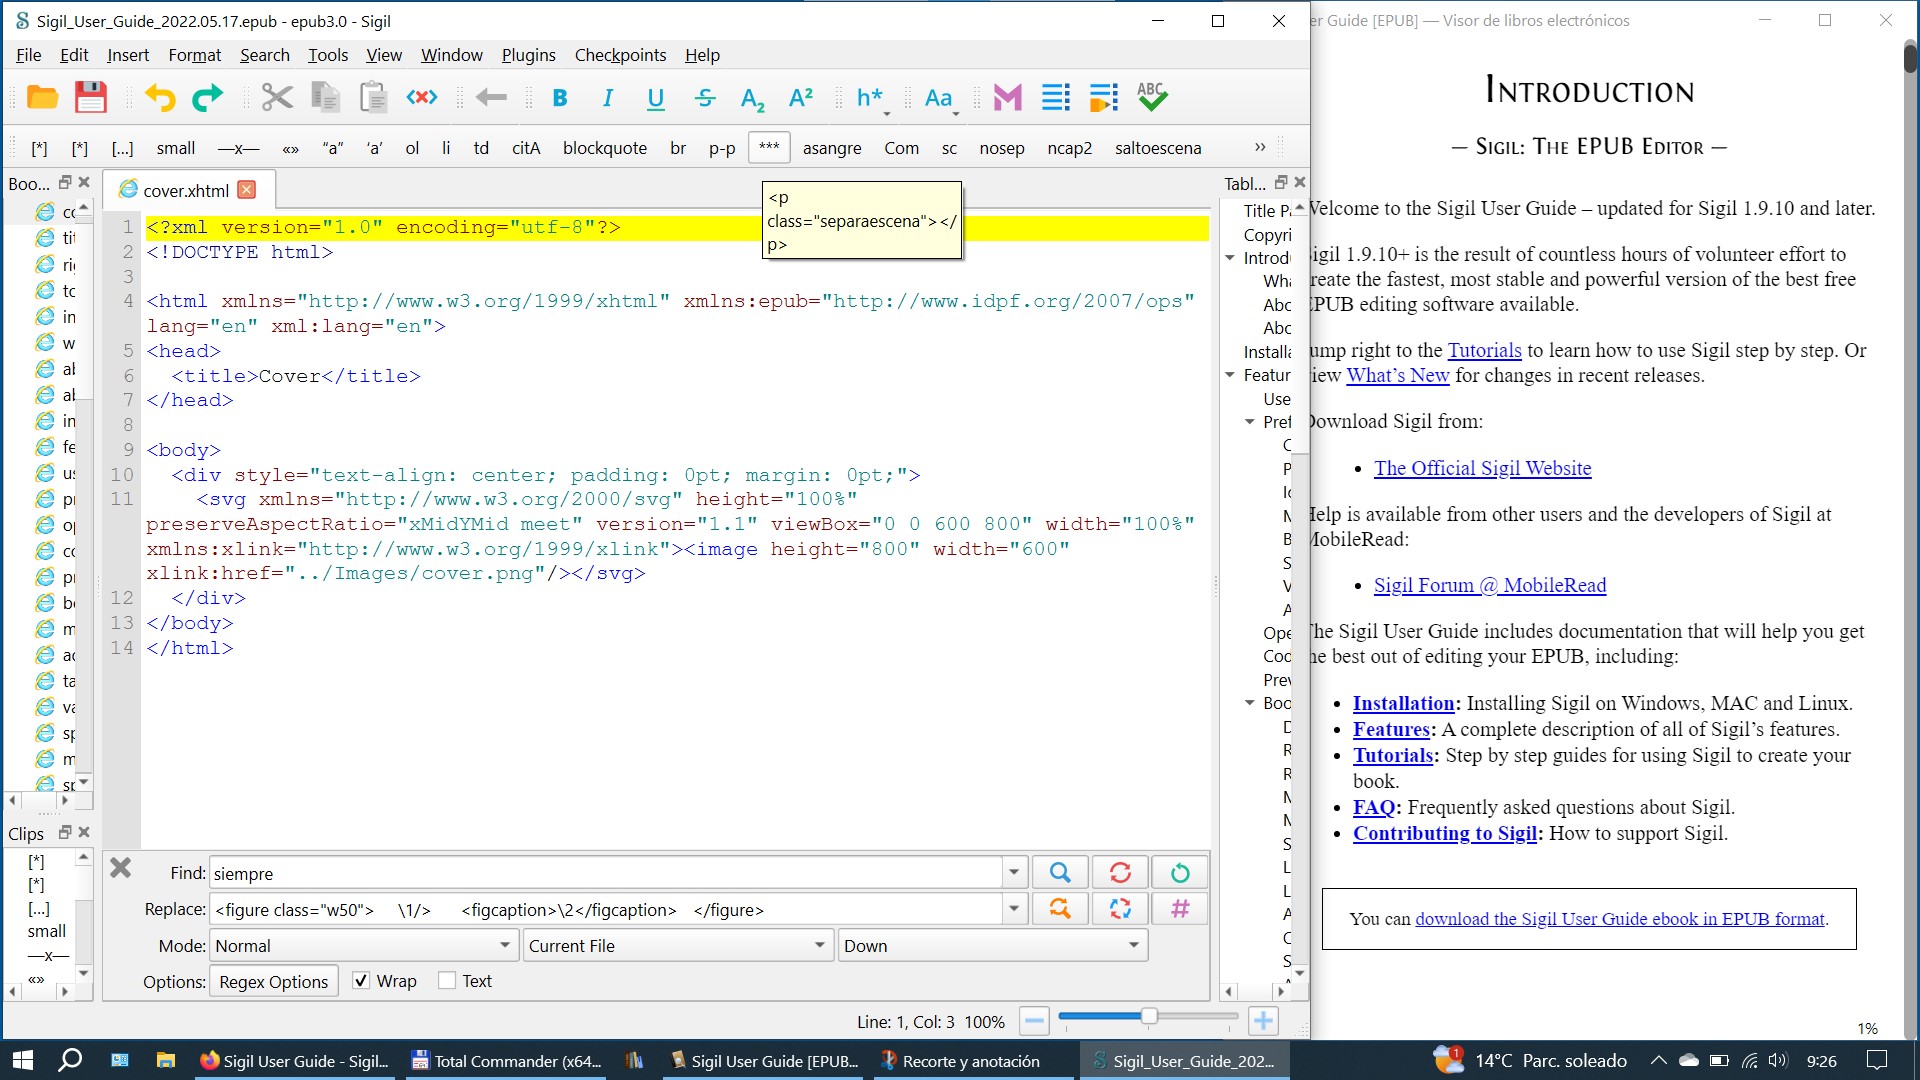Apply underline formatting
Screen dimensions: 1920x1080
coord(656,97)
